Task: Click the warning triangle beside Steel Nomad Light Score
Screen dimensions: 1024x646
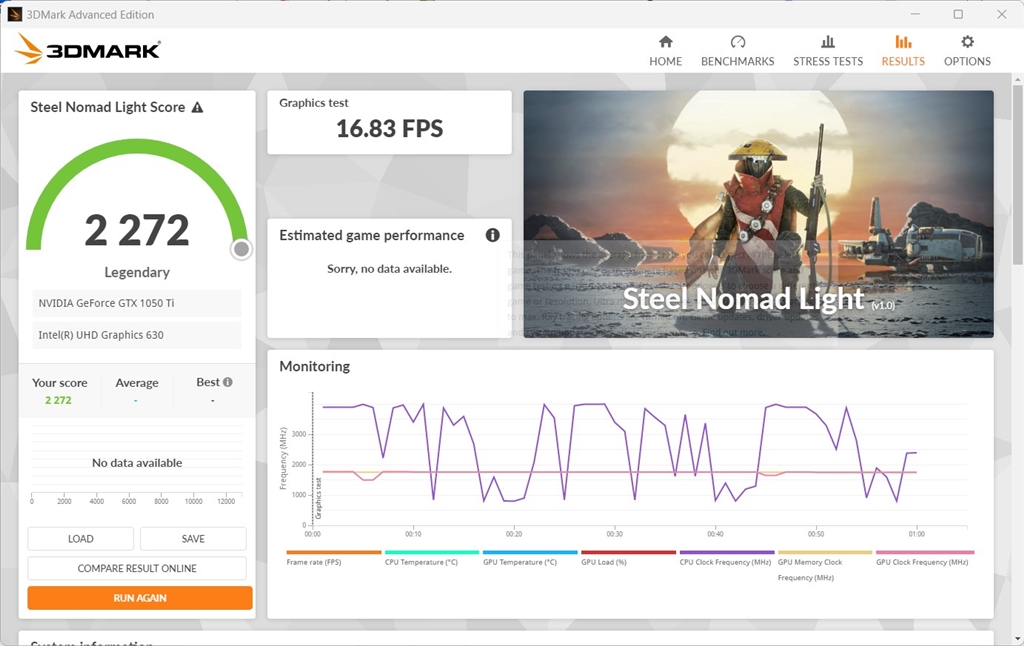Action: pos(197,107)
